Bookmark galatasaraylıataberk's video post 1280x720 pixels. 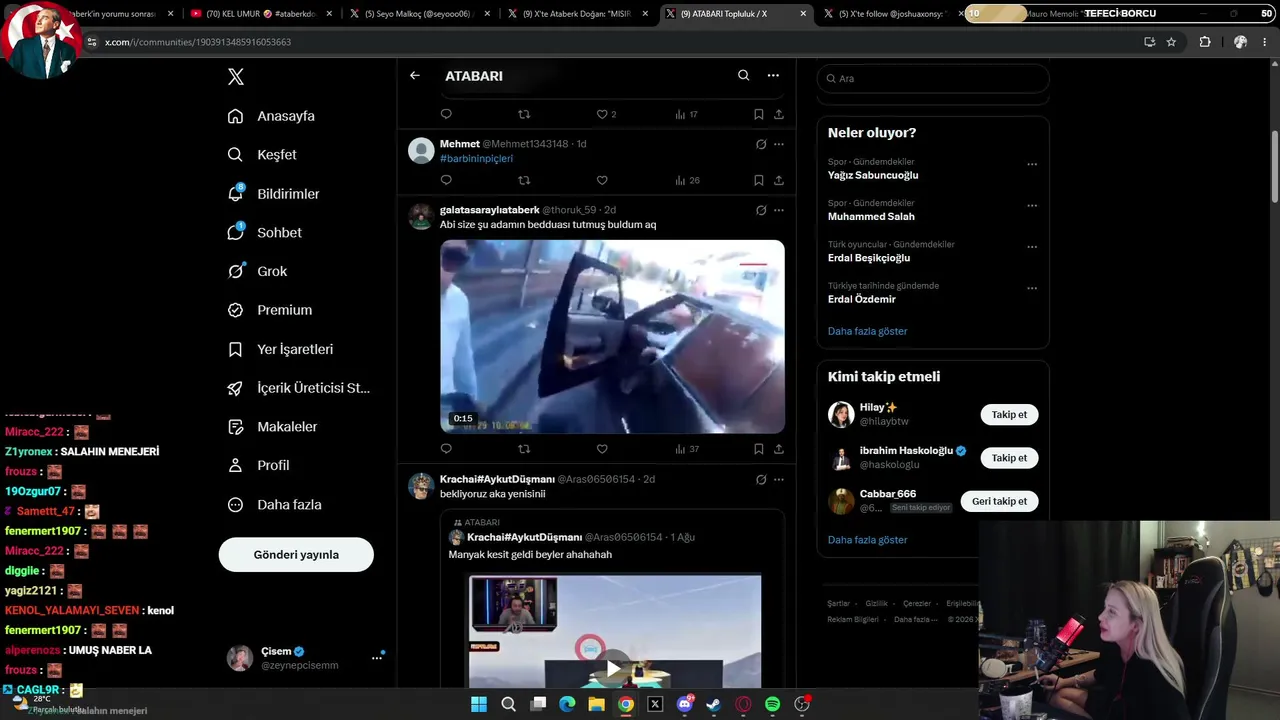(759, 449)
